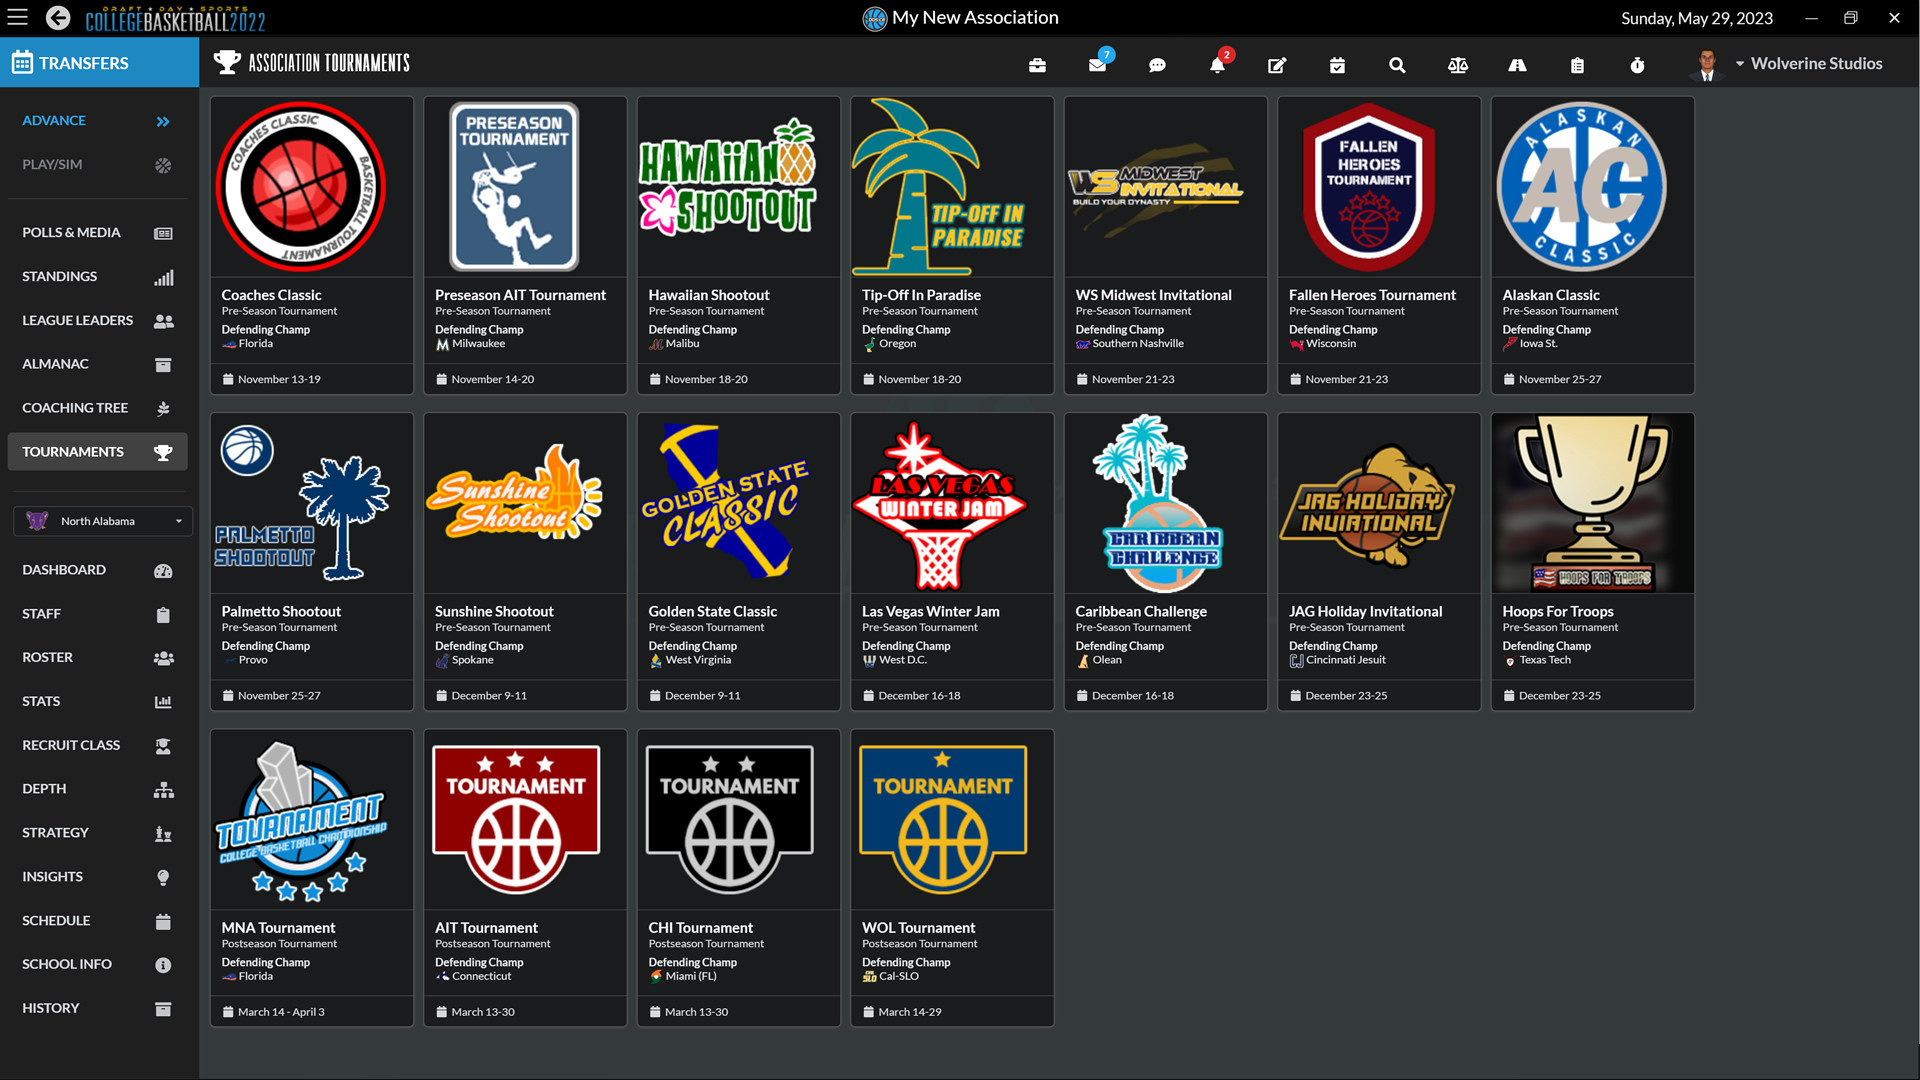Open the schedule calendar icon in toolbar
The height and width of the screenshot is (1080, 1920).
pos(1337,64)
